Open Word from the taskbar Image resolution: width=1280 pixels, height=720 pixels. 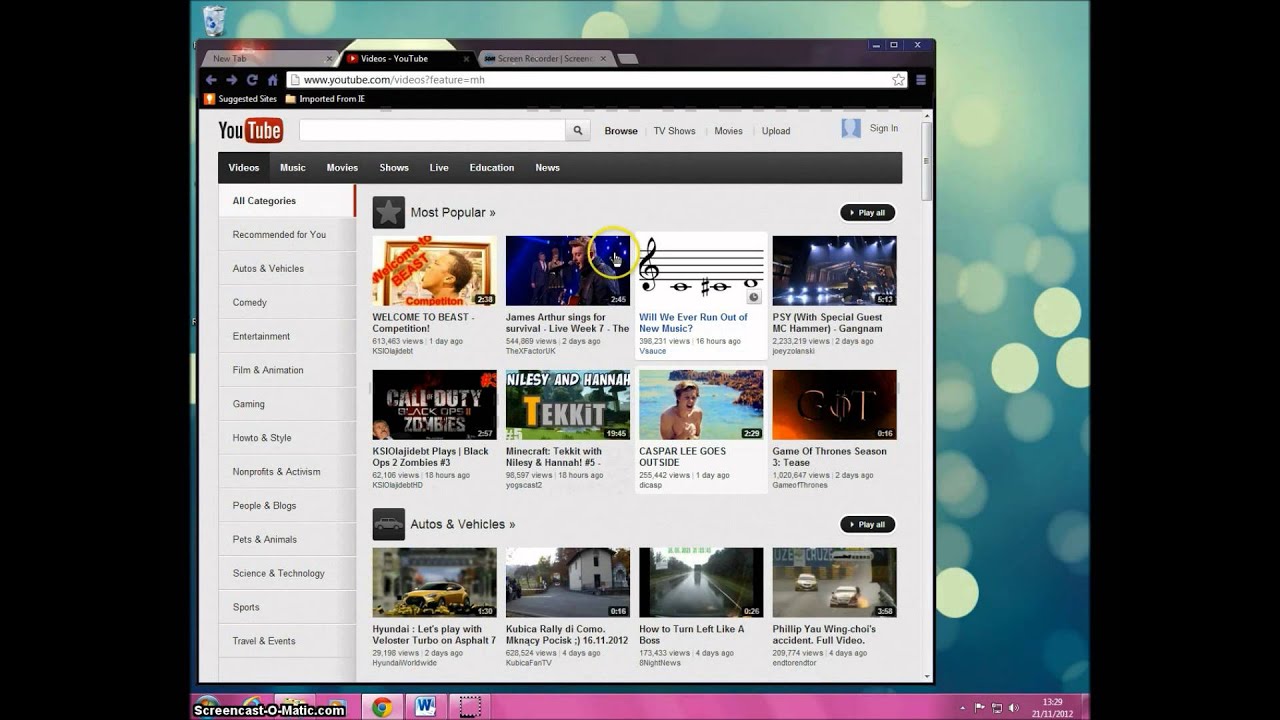(425, 707)
